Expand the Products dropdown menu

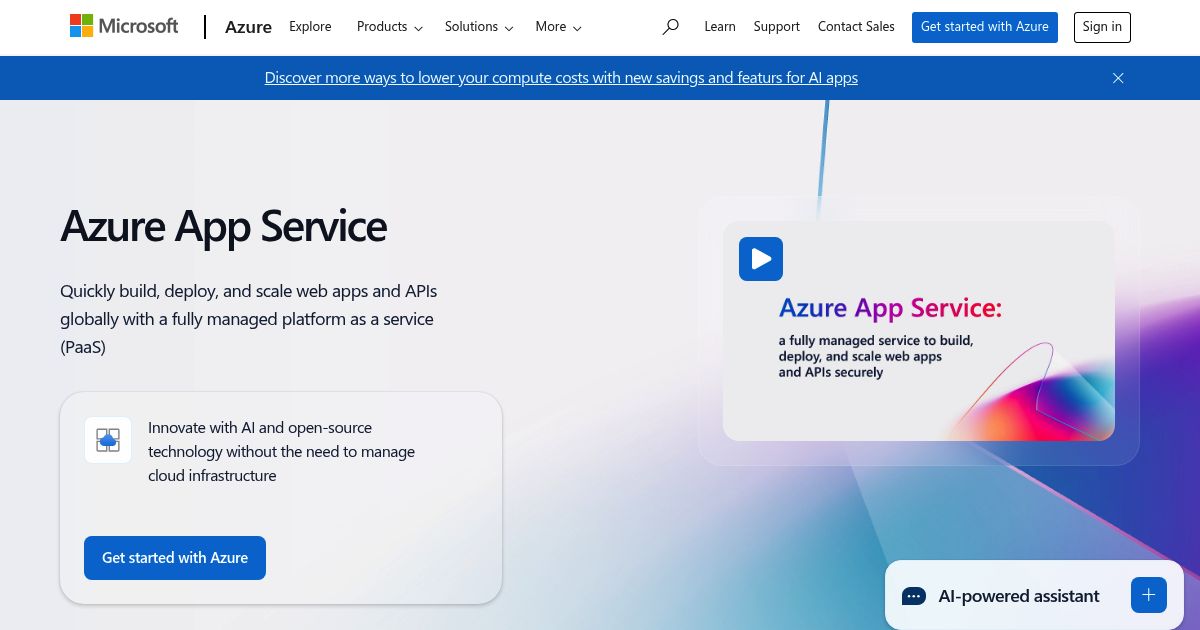click(x=389, y=27)
